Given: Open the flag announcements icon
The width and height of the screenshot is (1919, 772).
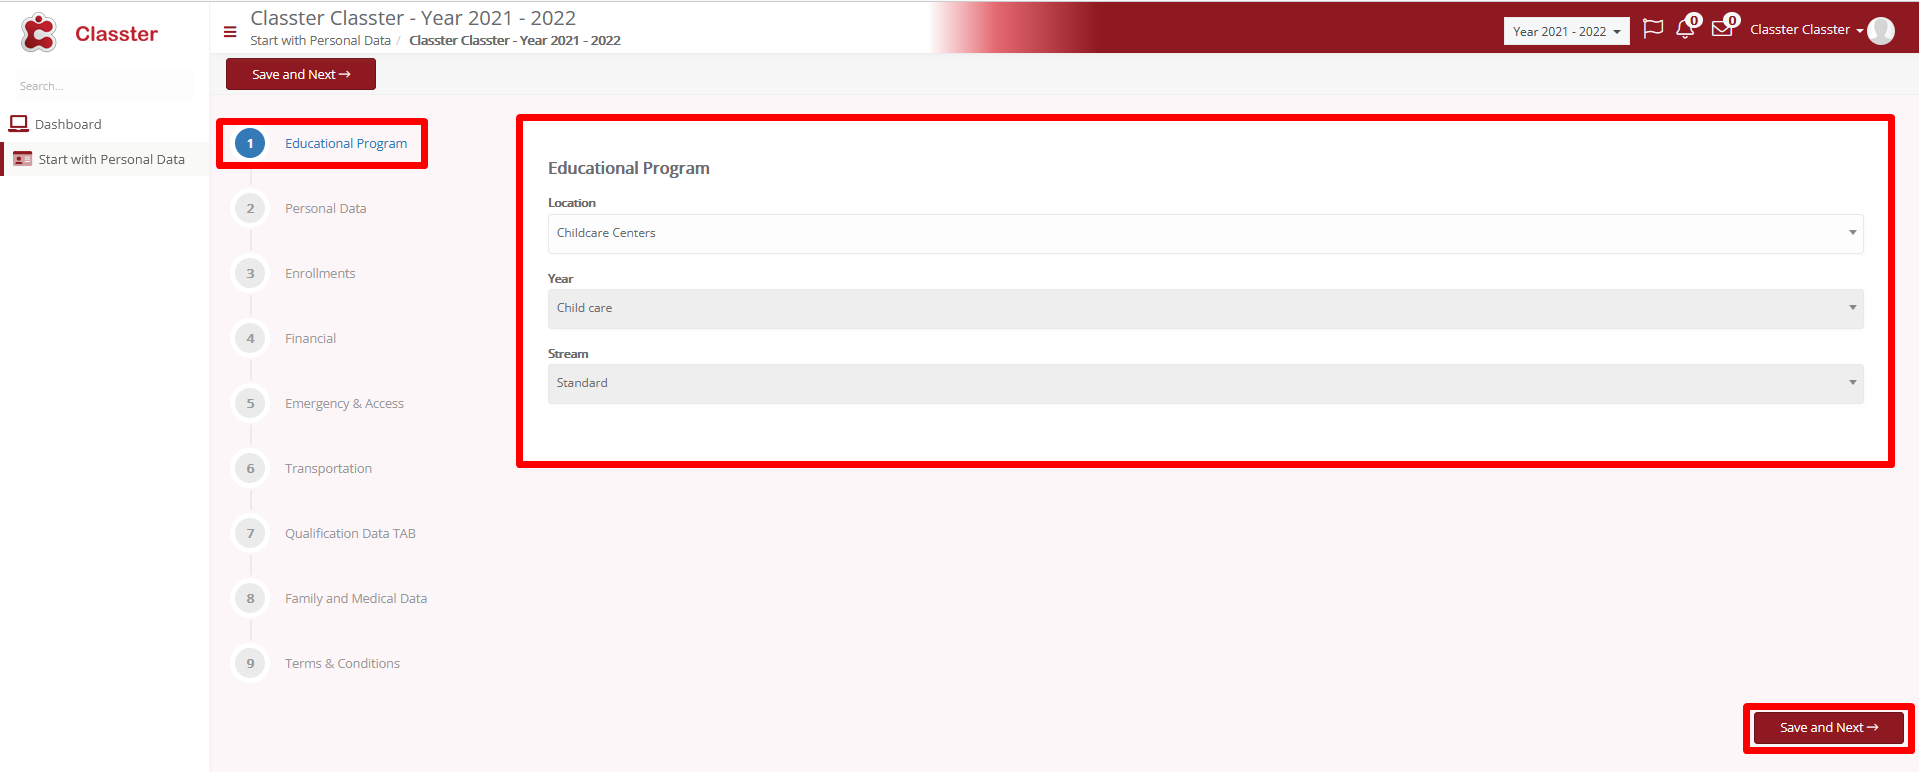Looking at the screenshot, I should 1653,29.
